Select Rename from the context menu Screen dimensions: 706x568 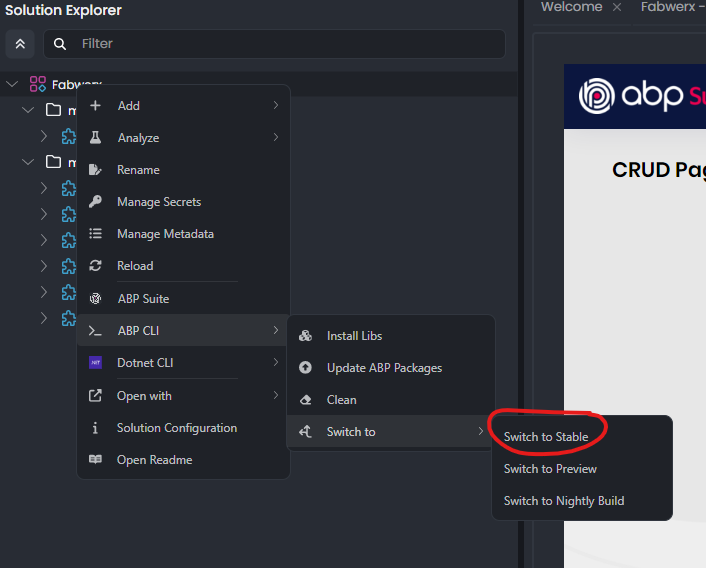[138, 170]
